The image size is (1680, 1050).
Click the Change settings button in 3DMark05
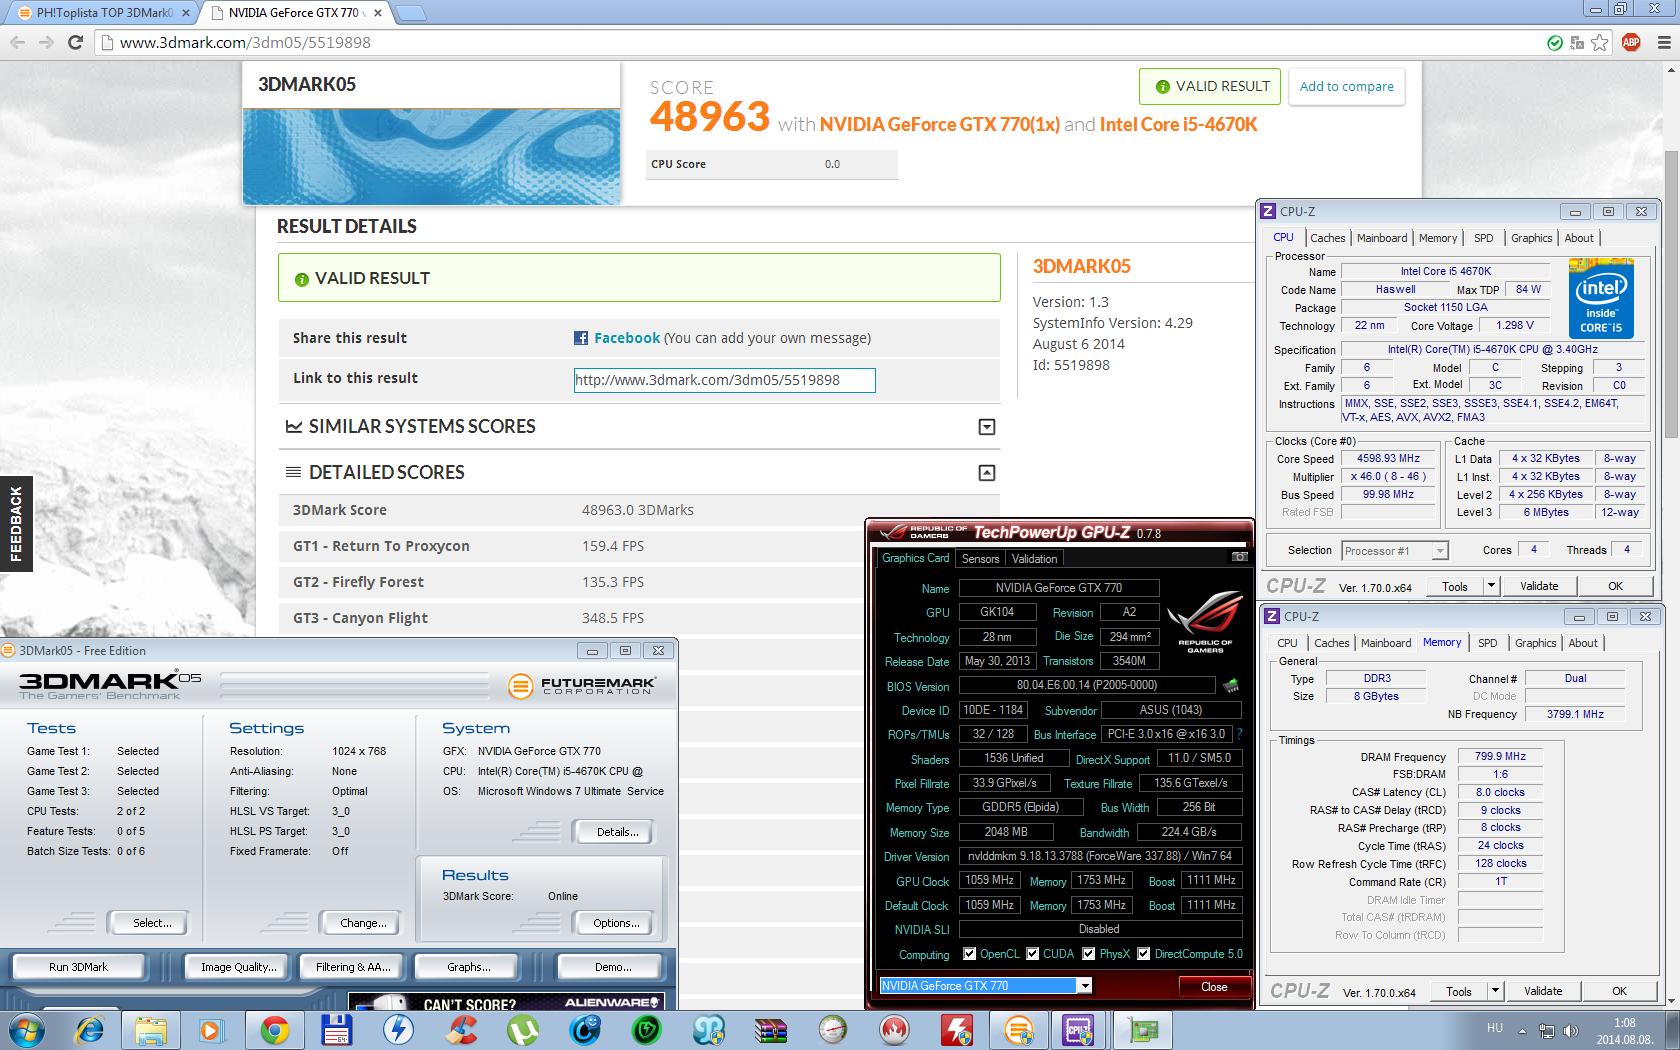(363, 923)
